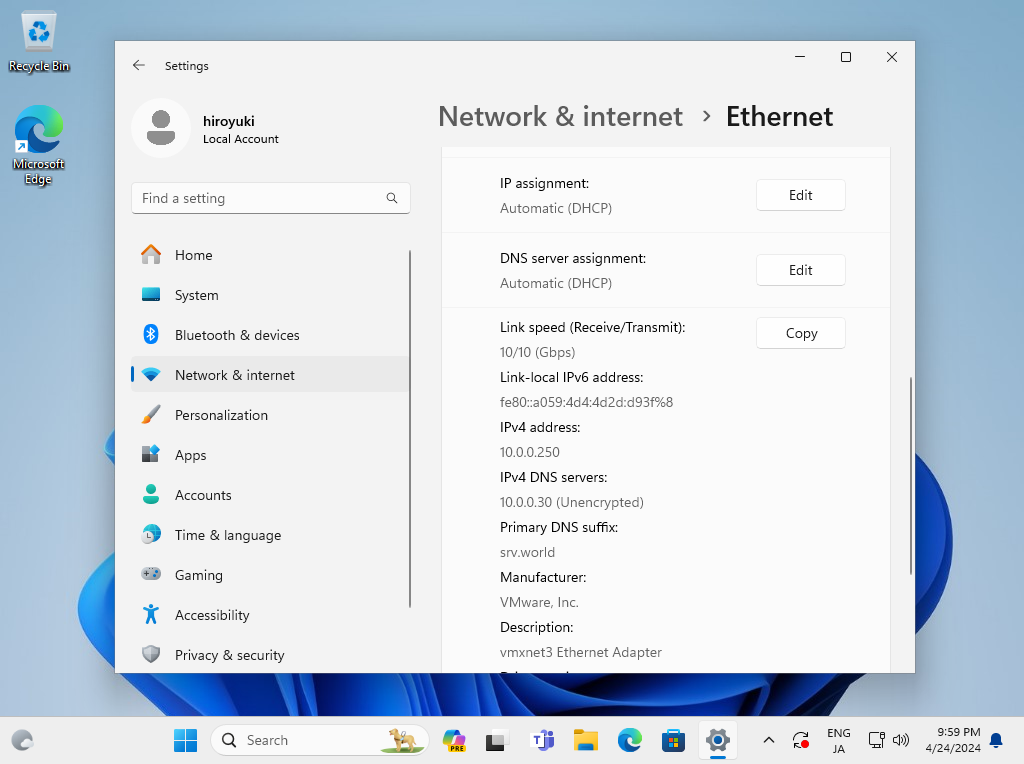Image resolution: width=1024 pixels, height=764 pixels.
Task: Open the Home settings page
Action: pos(193,255)
